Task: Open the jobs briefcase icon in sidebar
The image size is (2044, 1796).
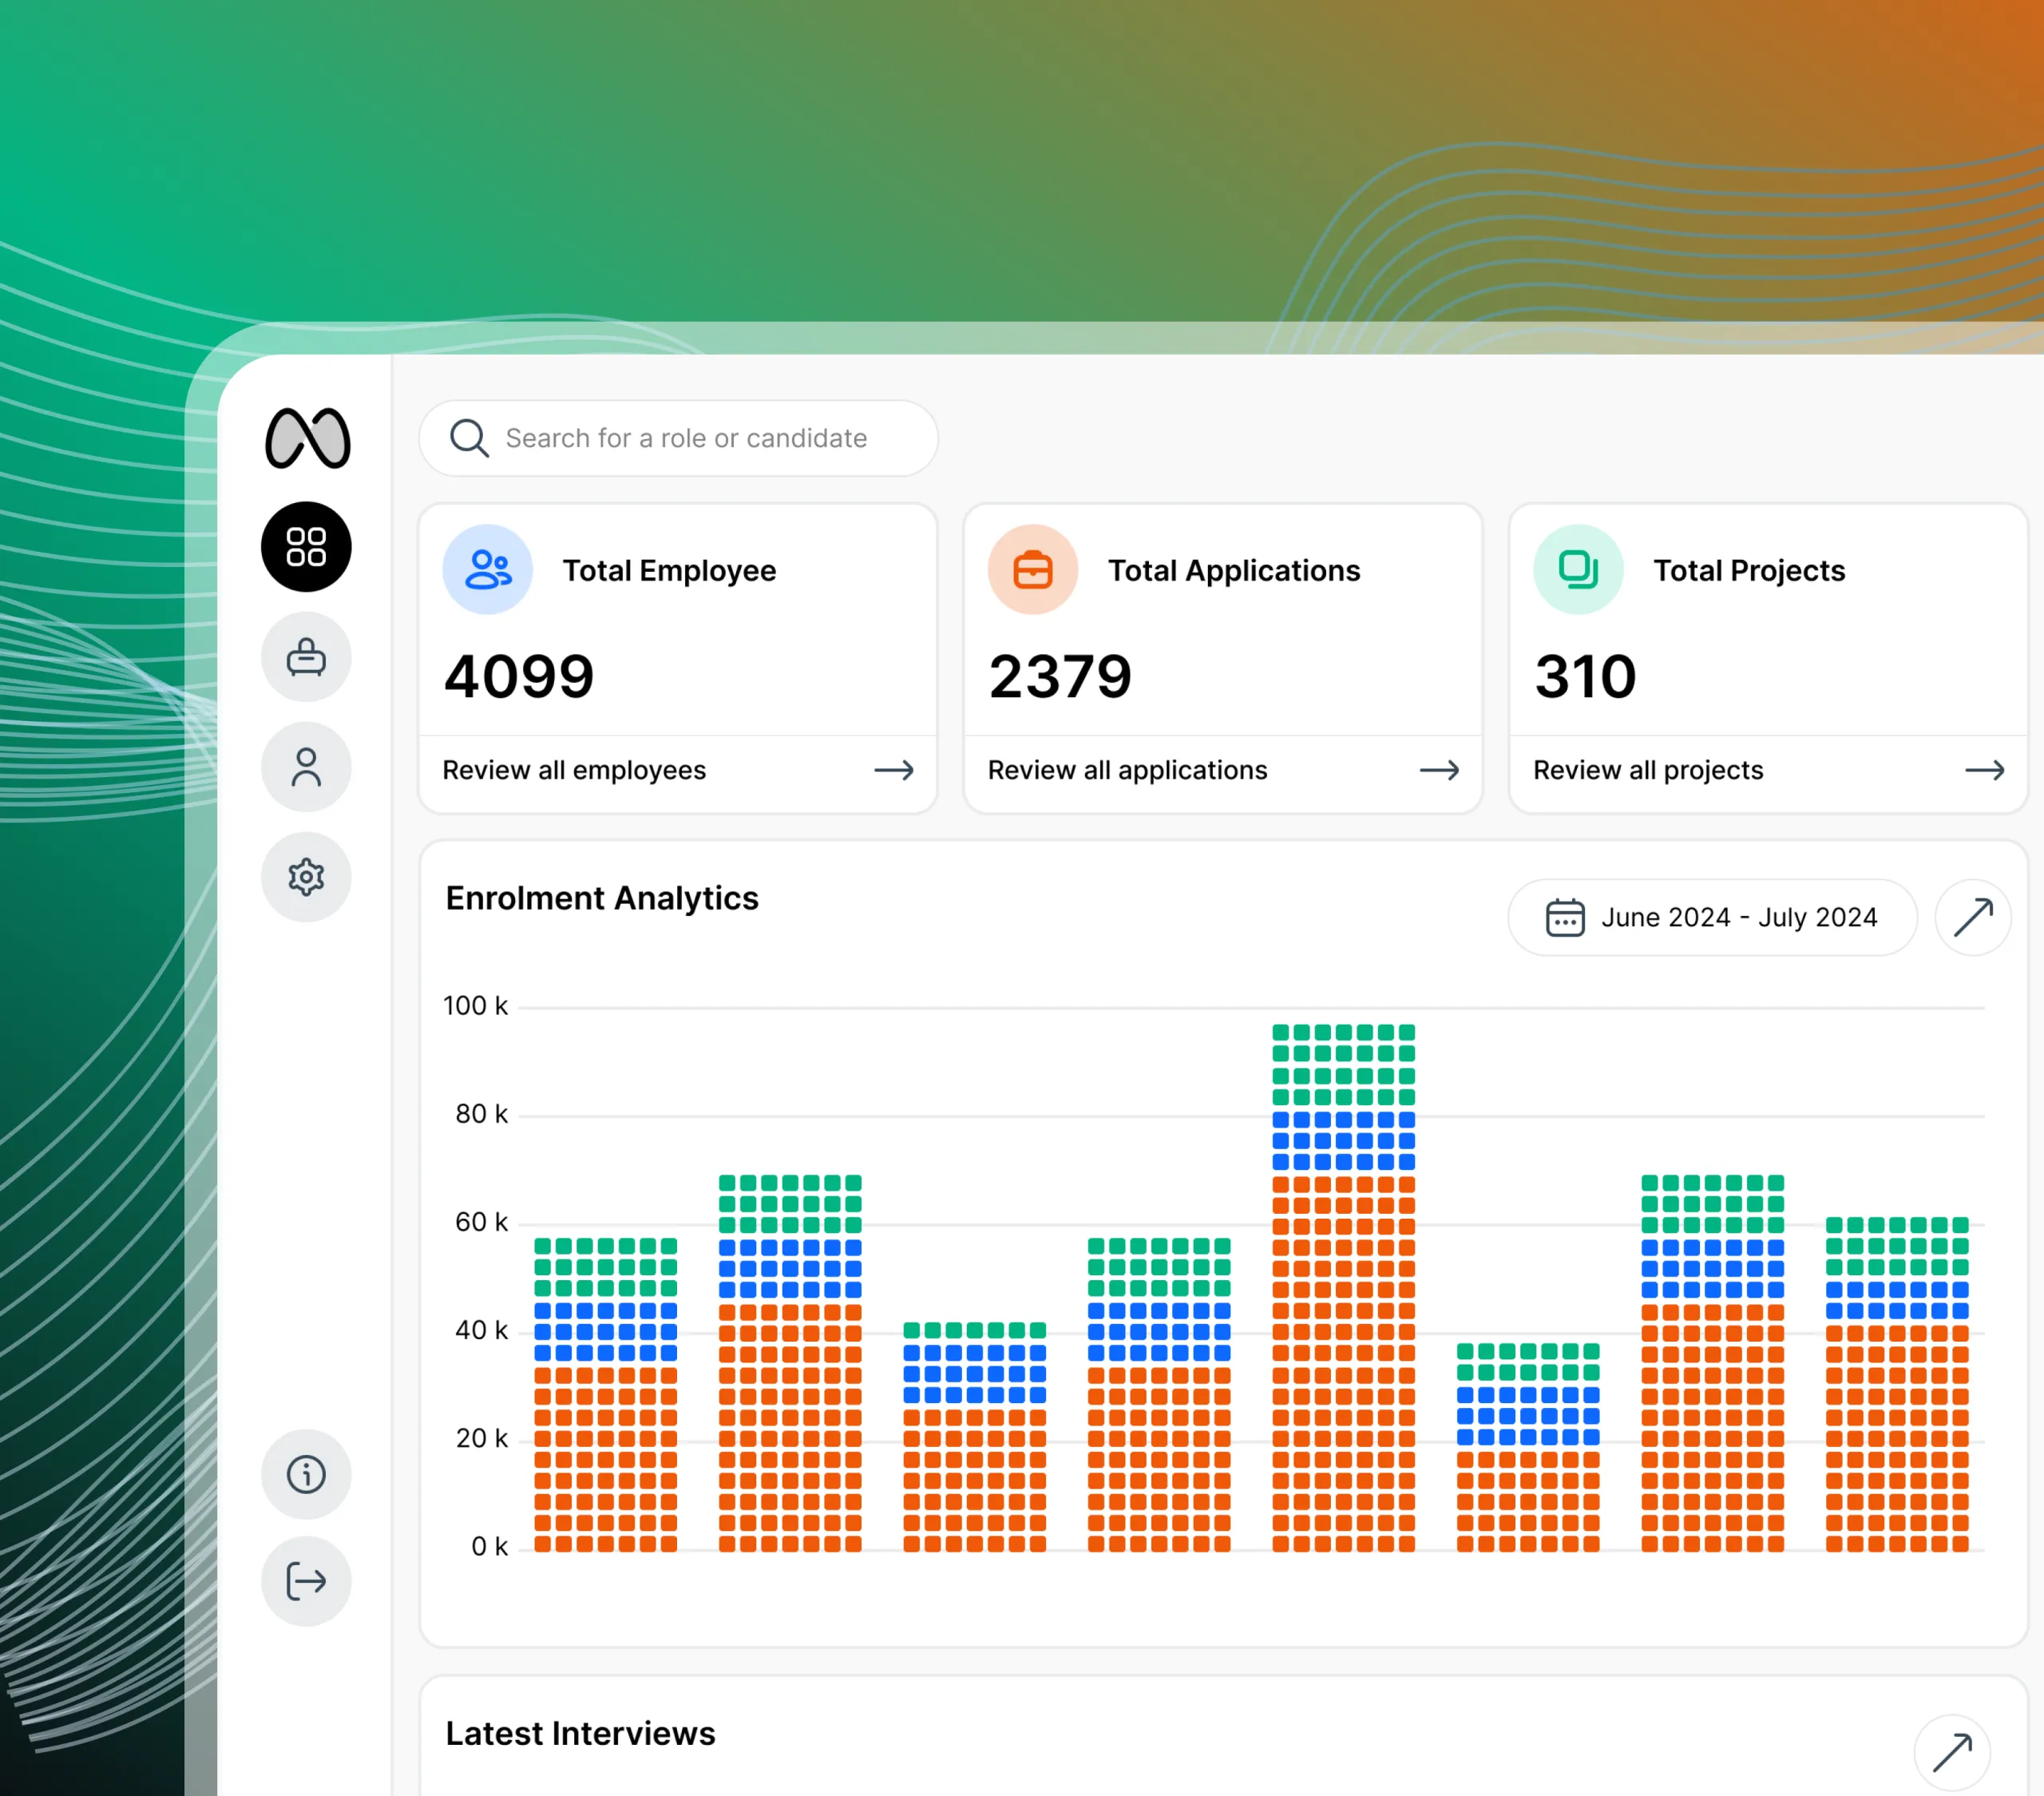Action: click(x=306, y=657)
